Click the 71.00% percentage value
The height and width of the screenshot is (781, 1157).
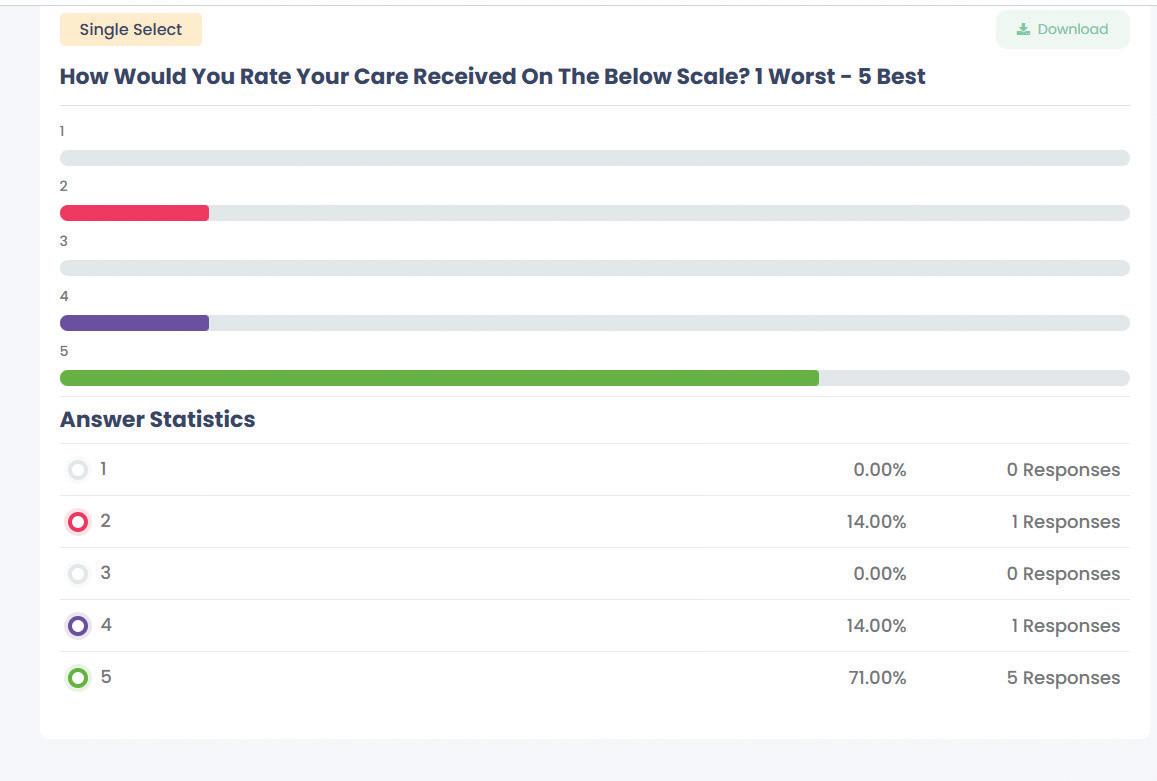point(876,678)
